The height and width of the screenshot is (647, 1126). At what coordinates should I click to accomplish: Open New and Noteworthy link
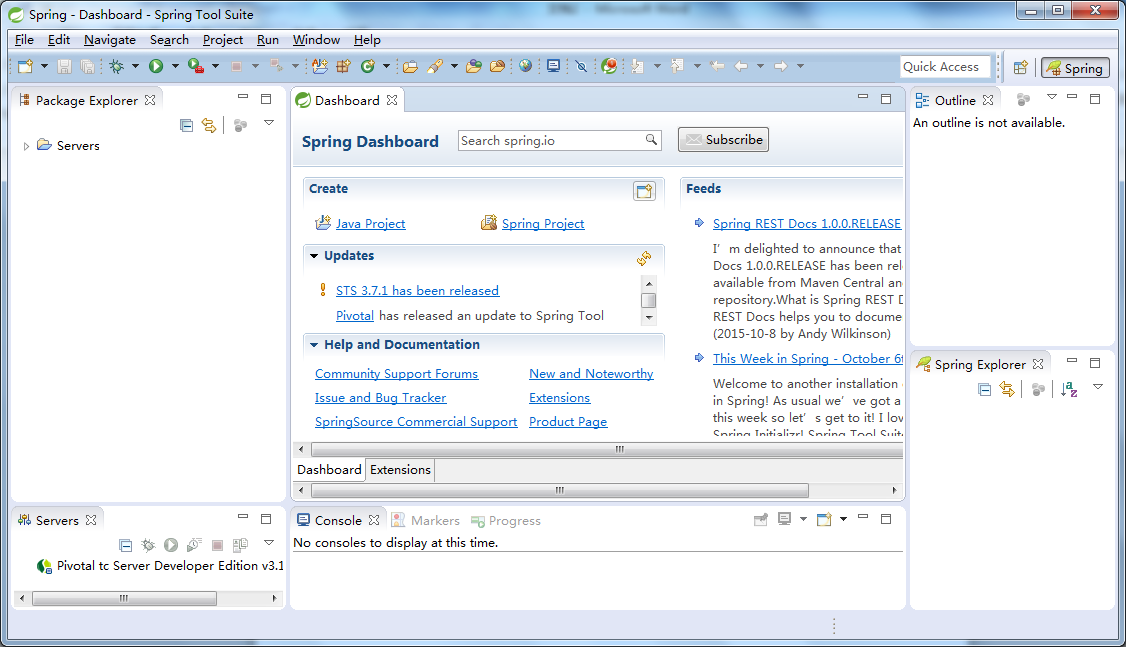[x=591, y=373]
